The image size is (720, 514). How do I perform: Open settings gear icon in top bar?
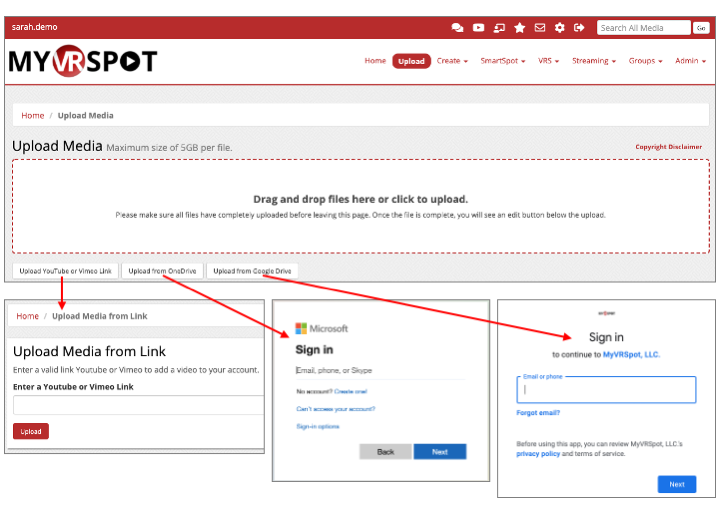(x=560, y=28)
